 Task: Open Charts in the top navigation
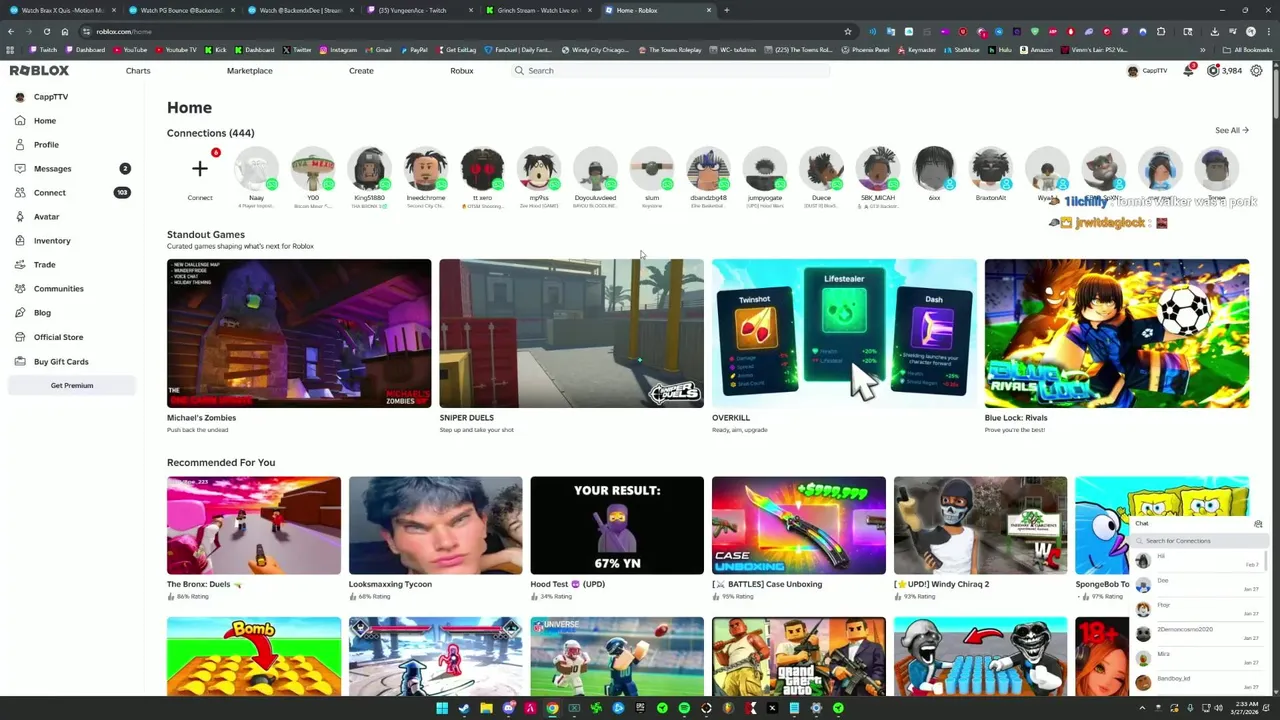[138, 71]
